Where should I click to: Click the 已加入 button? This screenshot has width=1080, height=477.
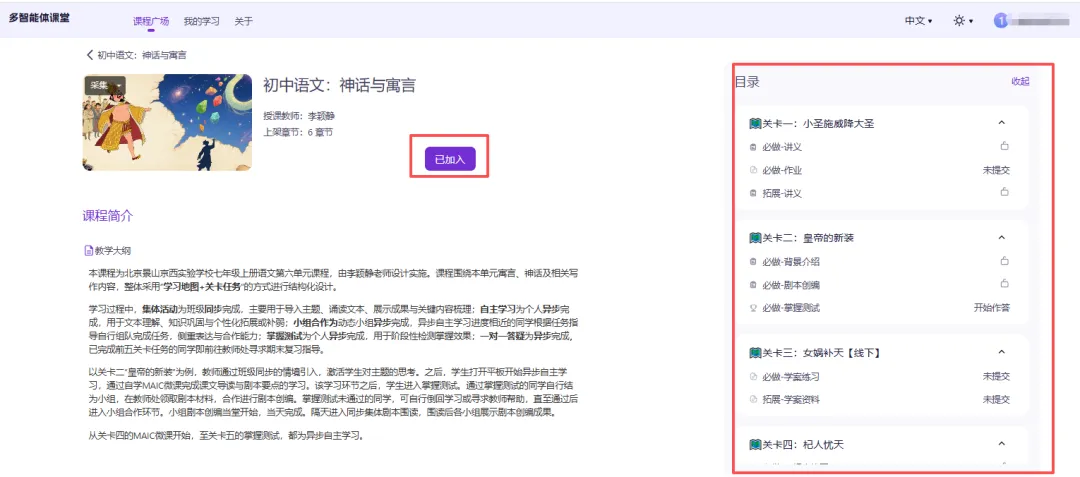450,159
